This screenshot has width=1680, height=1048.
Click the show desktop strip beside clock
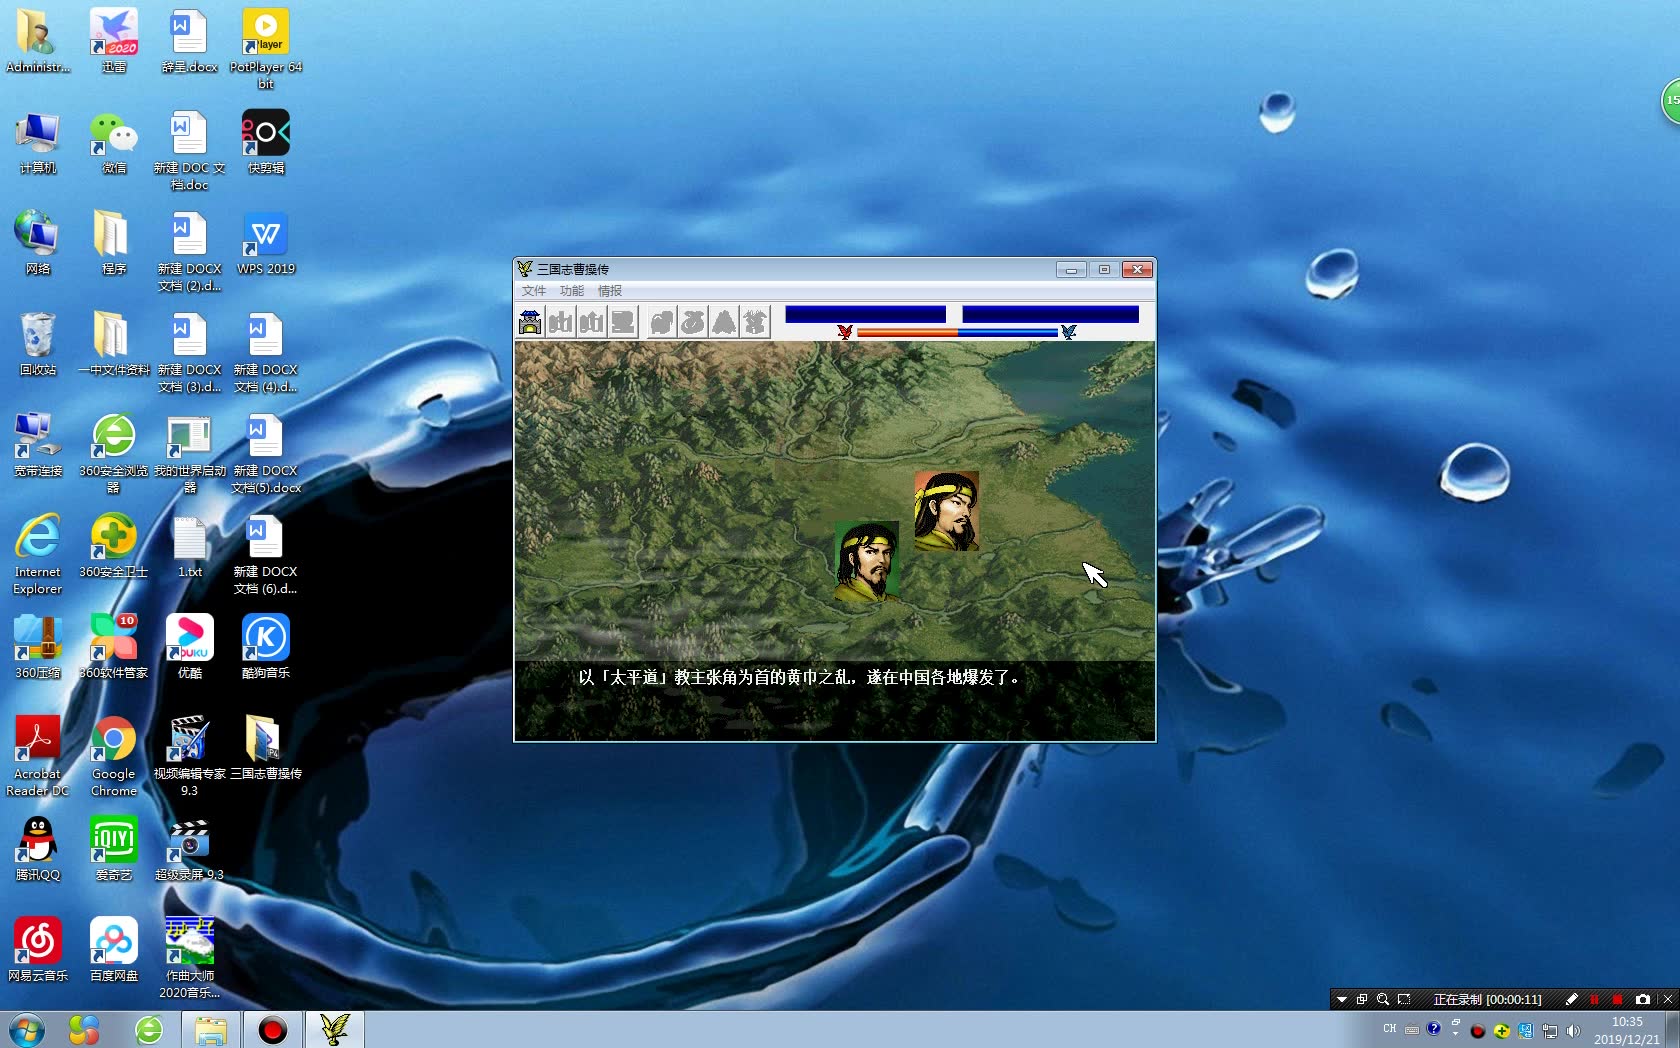[1674, 1030]
